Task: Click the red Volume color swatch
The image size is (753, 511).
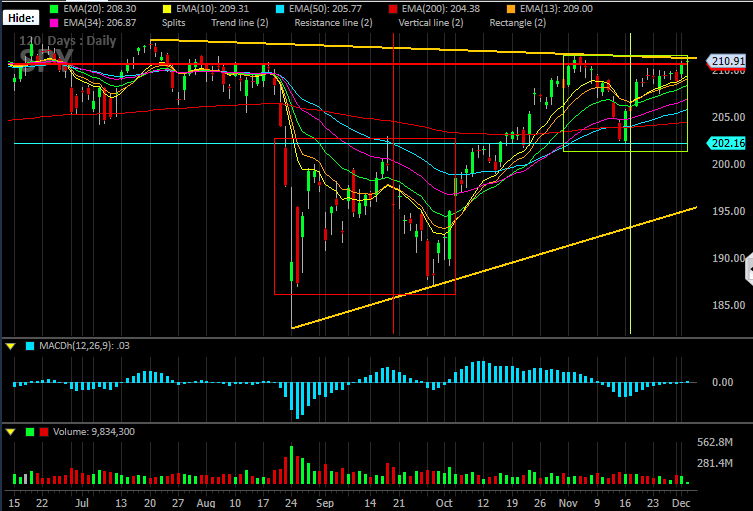Action: coord(44,432)
